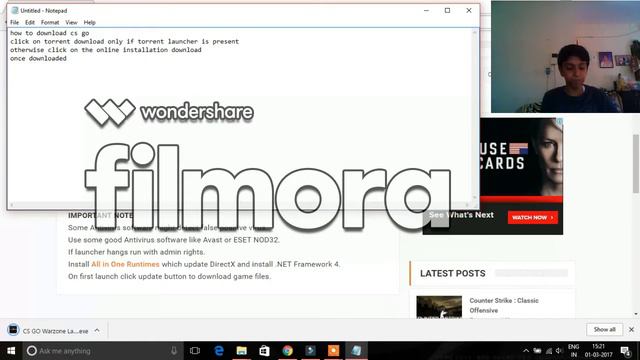The width and height of the screenshot is (640, 360).
Task: Open the Windows Start menu
Action: pyautogui.click(x=11, y=351)
